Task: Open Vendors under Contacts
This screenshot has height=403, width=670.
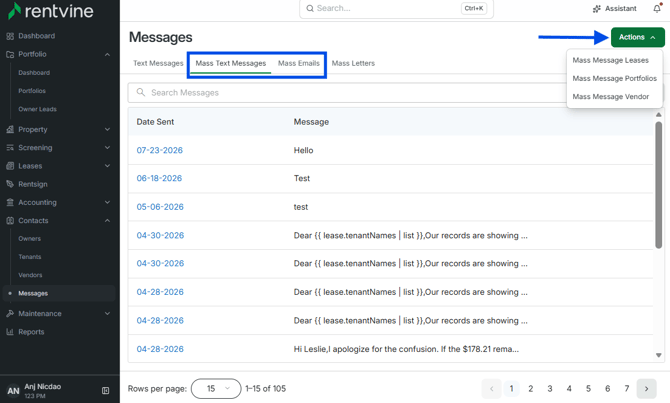Action: click(x=30, y=275)
